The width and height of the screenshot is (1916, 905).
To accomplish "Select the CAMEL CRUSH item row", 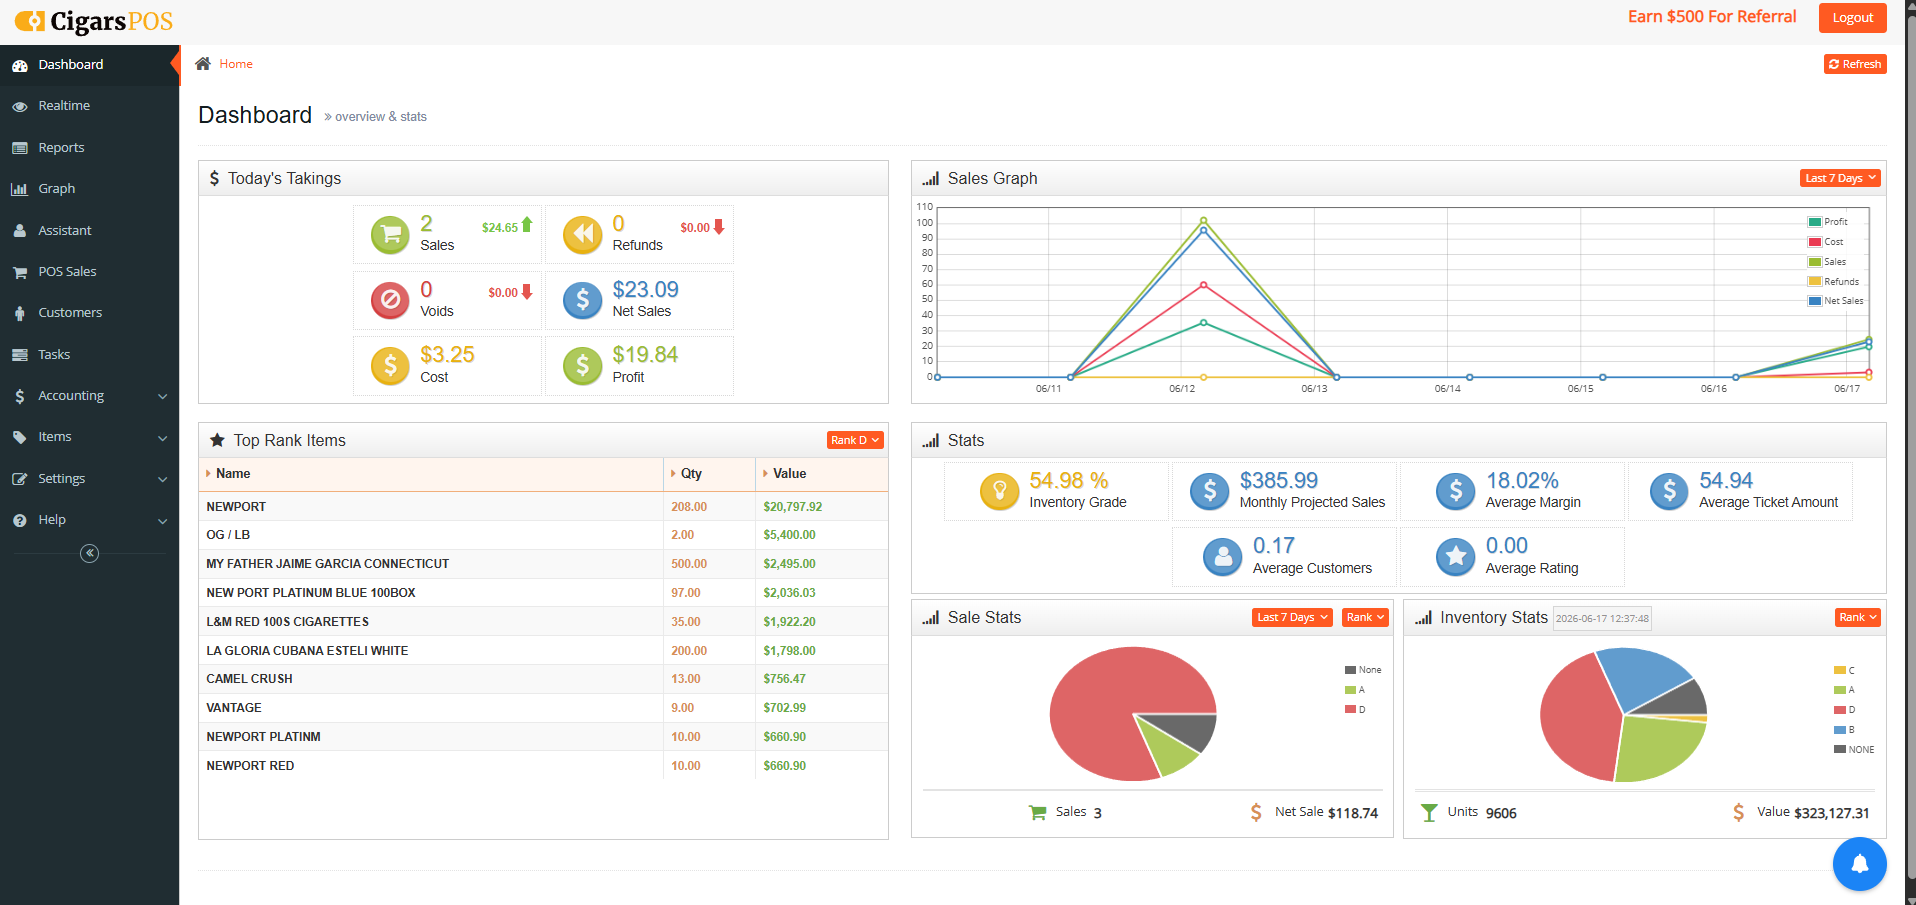I will click(543, 679).
